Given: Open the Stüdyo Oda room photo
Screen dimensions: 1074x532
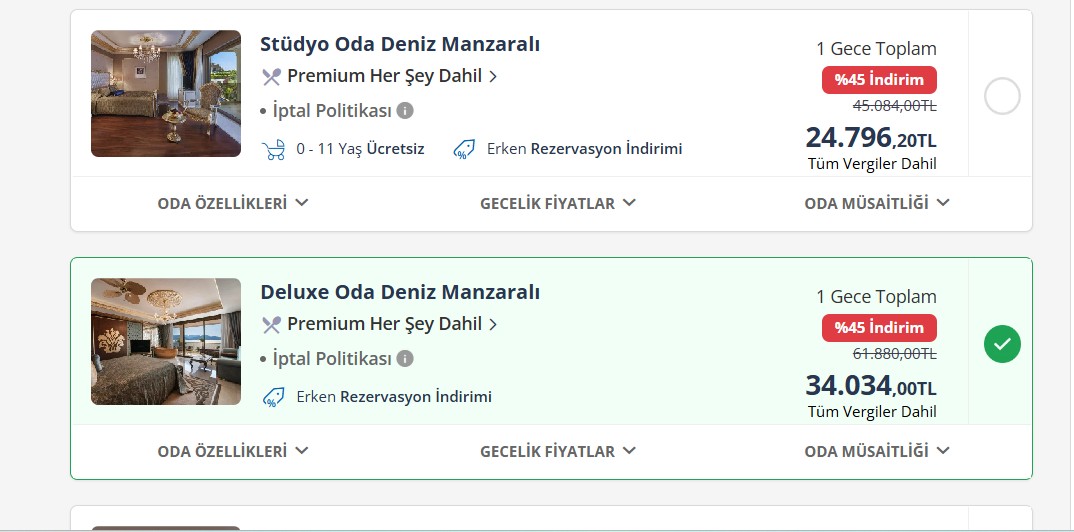Looking at the screenshot, I should click(x=166, y=93).
